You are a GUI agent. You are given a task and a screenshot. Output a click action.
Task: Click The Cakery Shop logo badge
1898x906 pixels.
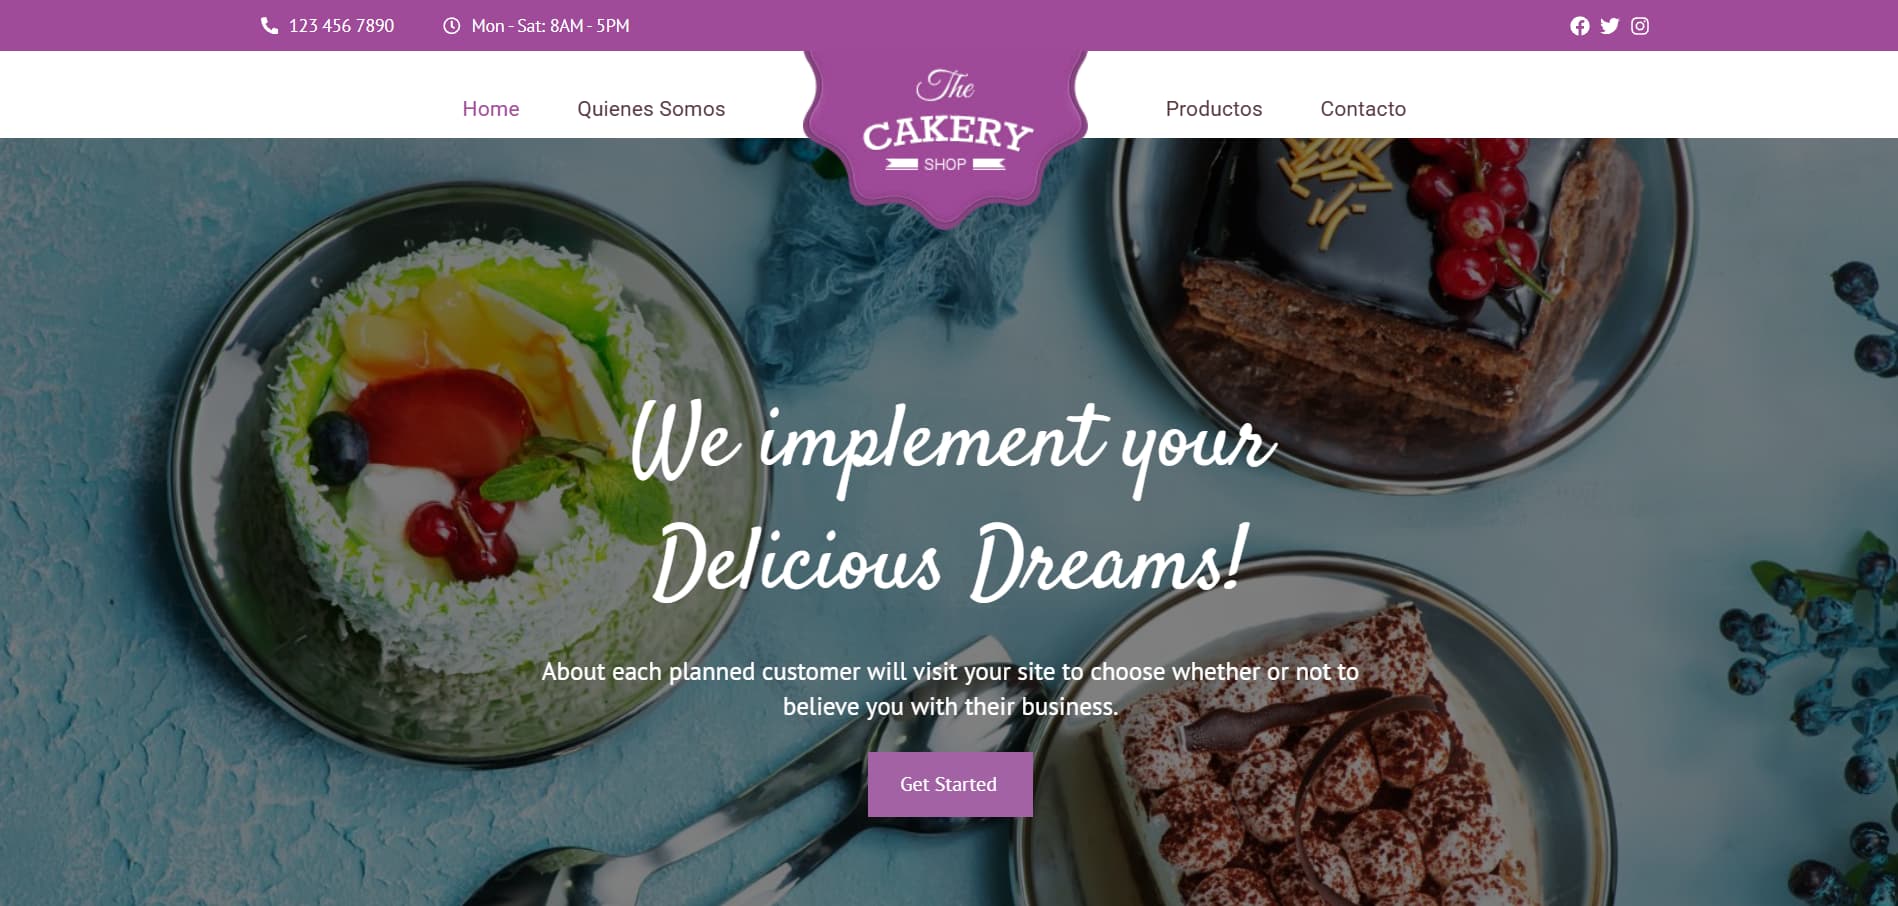click(x=945, y=130)
